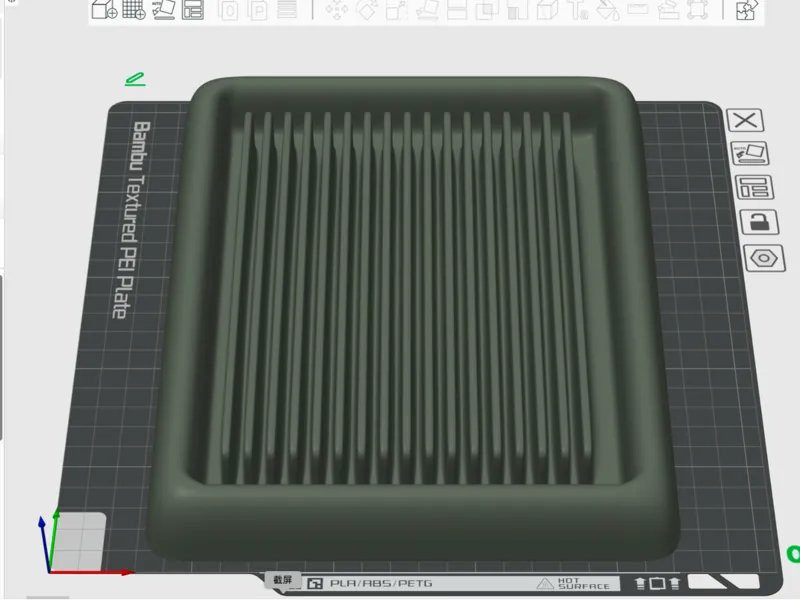
Task: Click the Add model cube icon
Action: 105,9
